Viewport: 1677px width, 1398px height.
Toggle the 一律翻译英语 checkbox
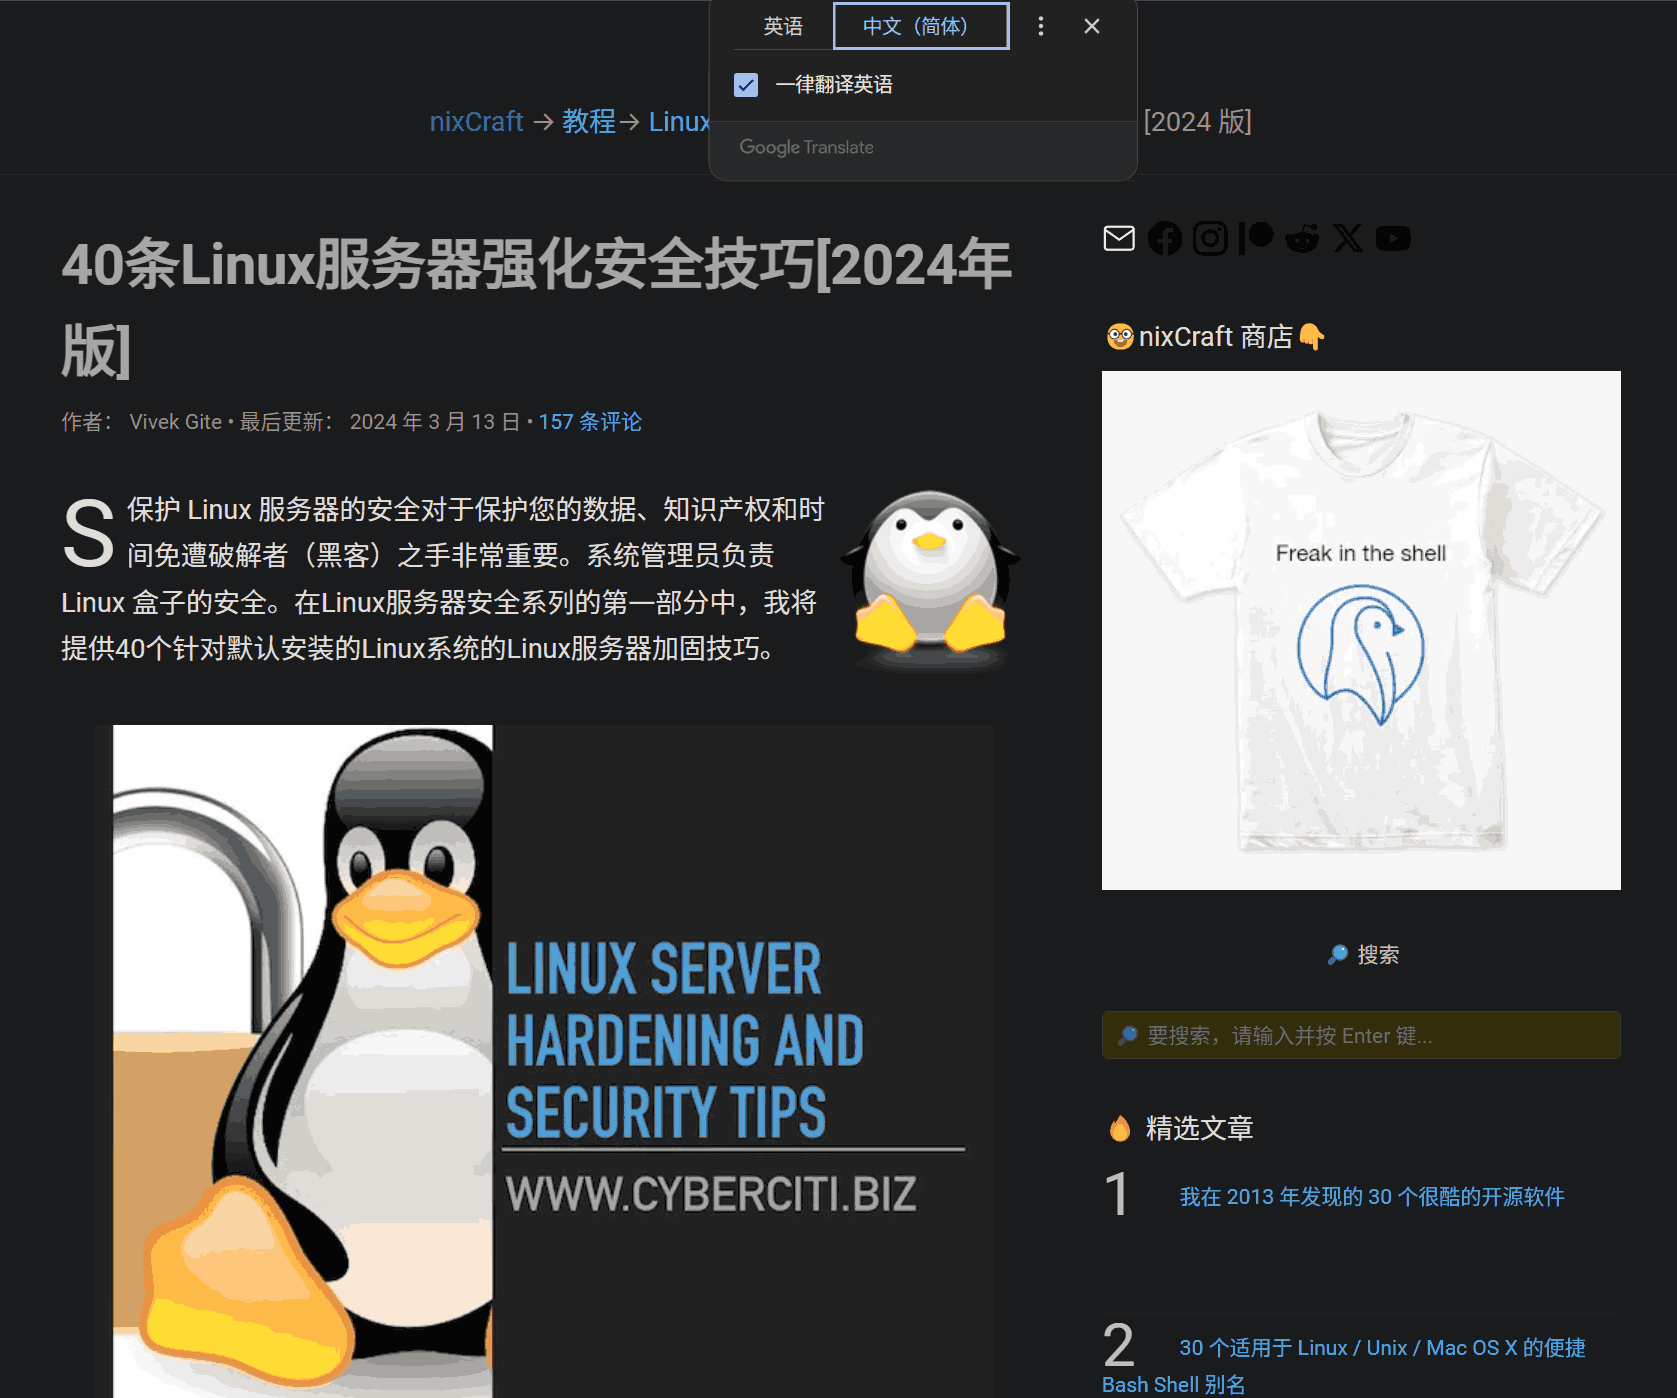(746, 85)
